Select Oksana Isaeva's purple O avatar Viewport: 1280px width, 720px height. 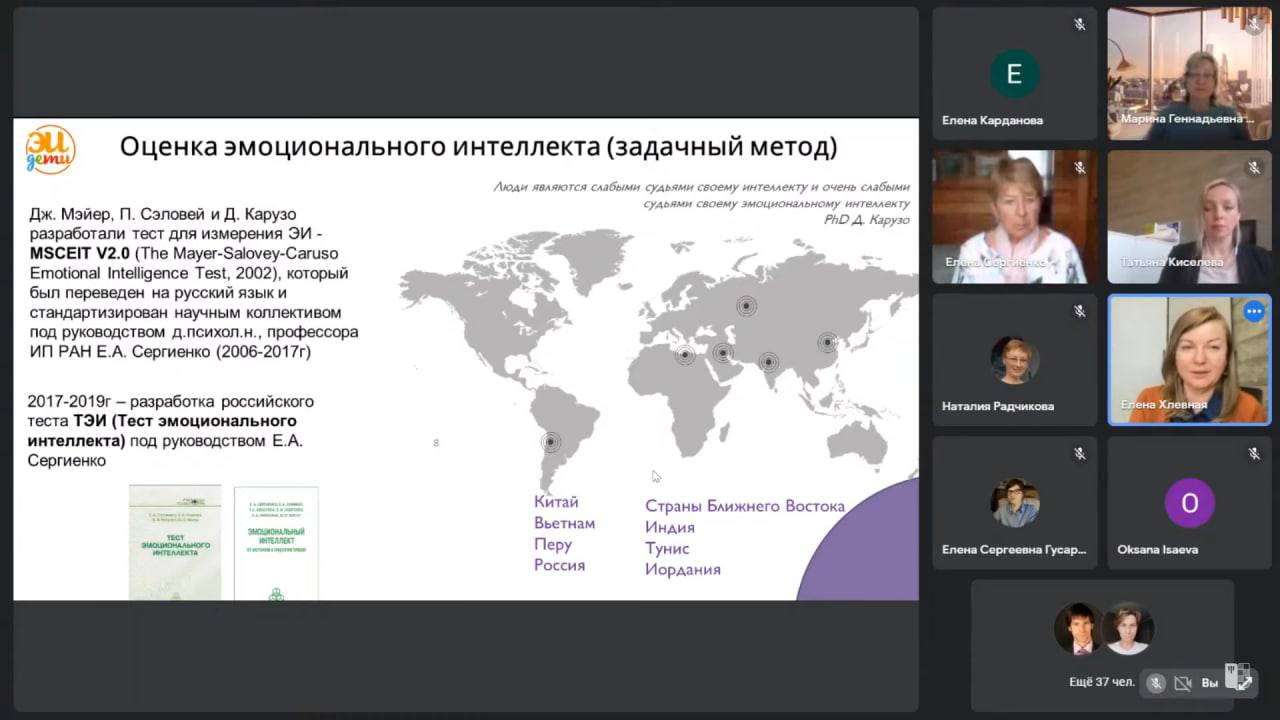(x=1189, y=503)
